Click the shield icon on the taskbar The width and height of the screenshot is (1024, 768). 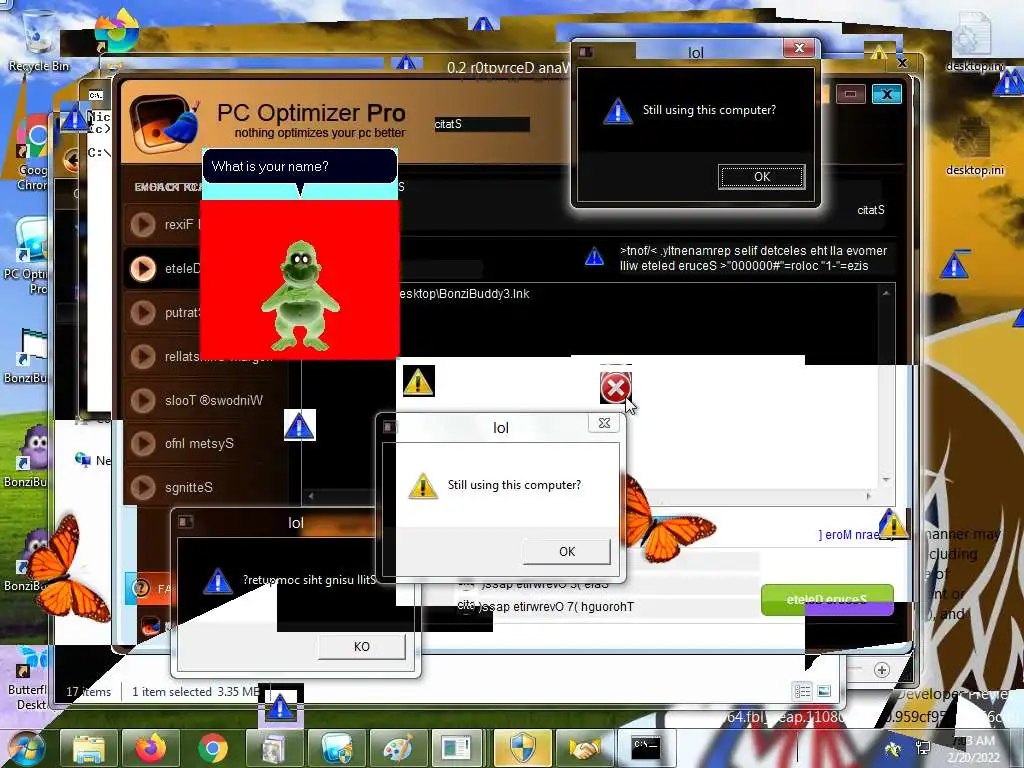pos(522,748)
